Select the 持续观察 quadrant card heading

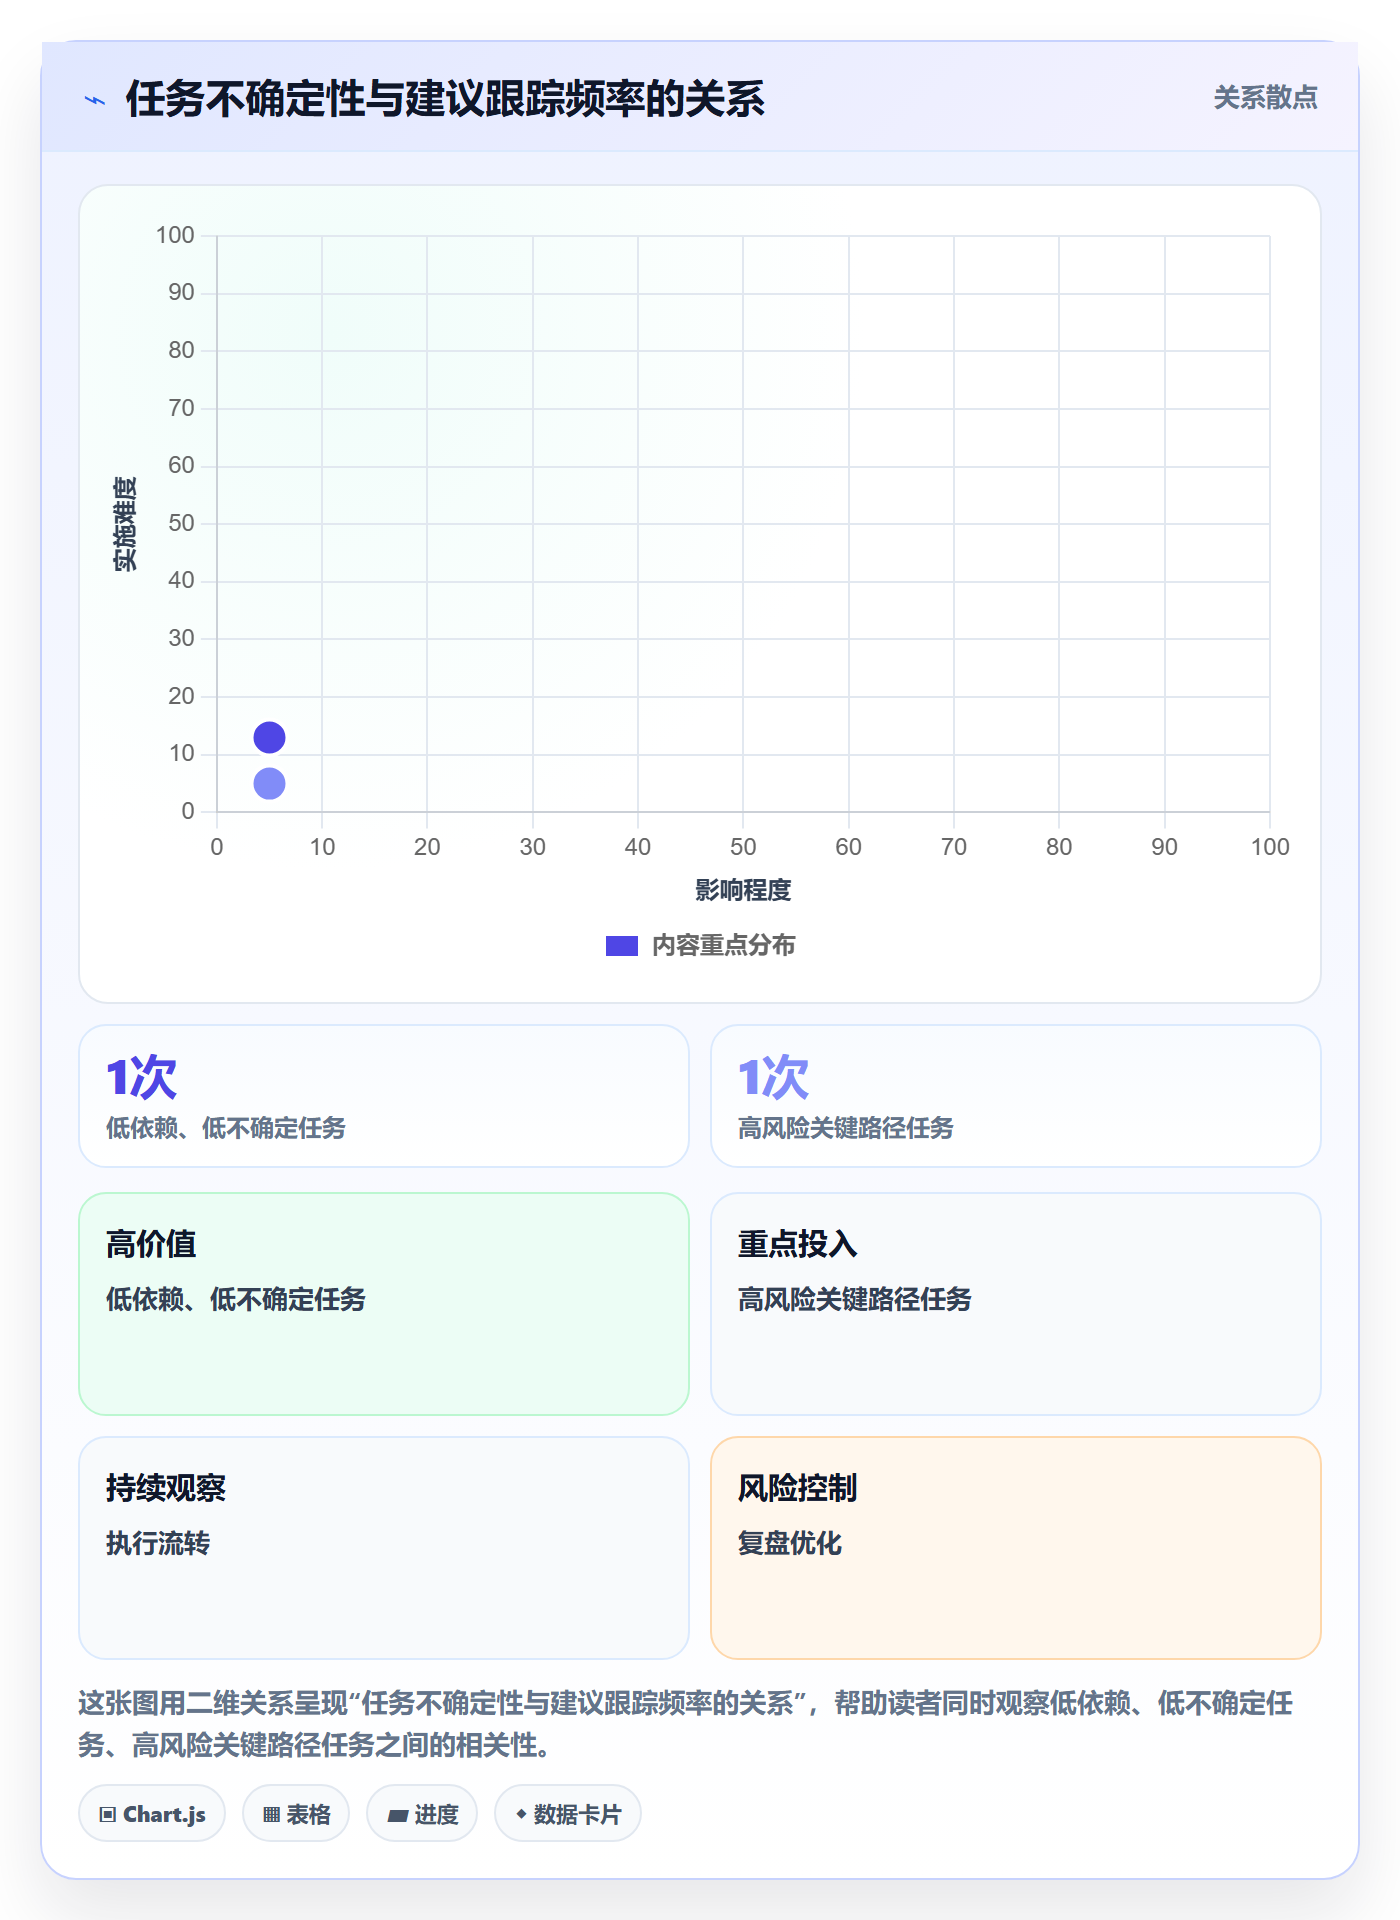(166, 1488)
